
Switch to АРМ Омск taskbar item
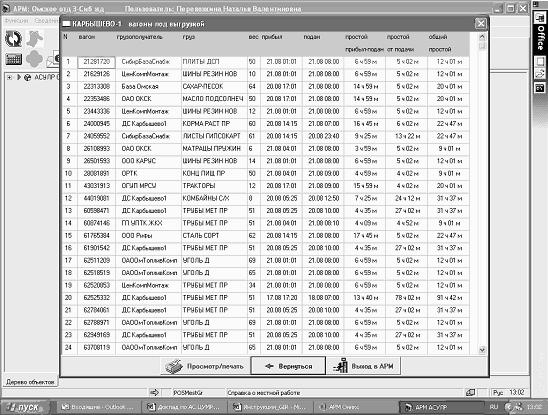pos(355,407)
